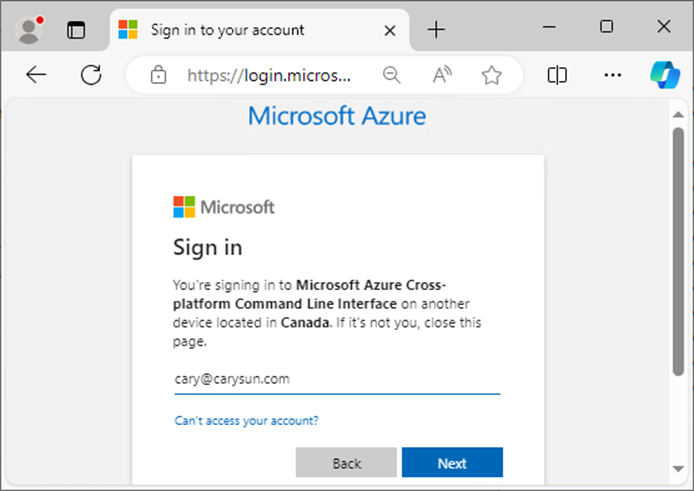
Task: Go back with the arrow icon
Action: point(36,74)
